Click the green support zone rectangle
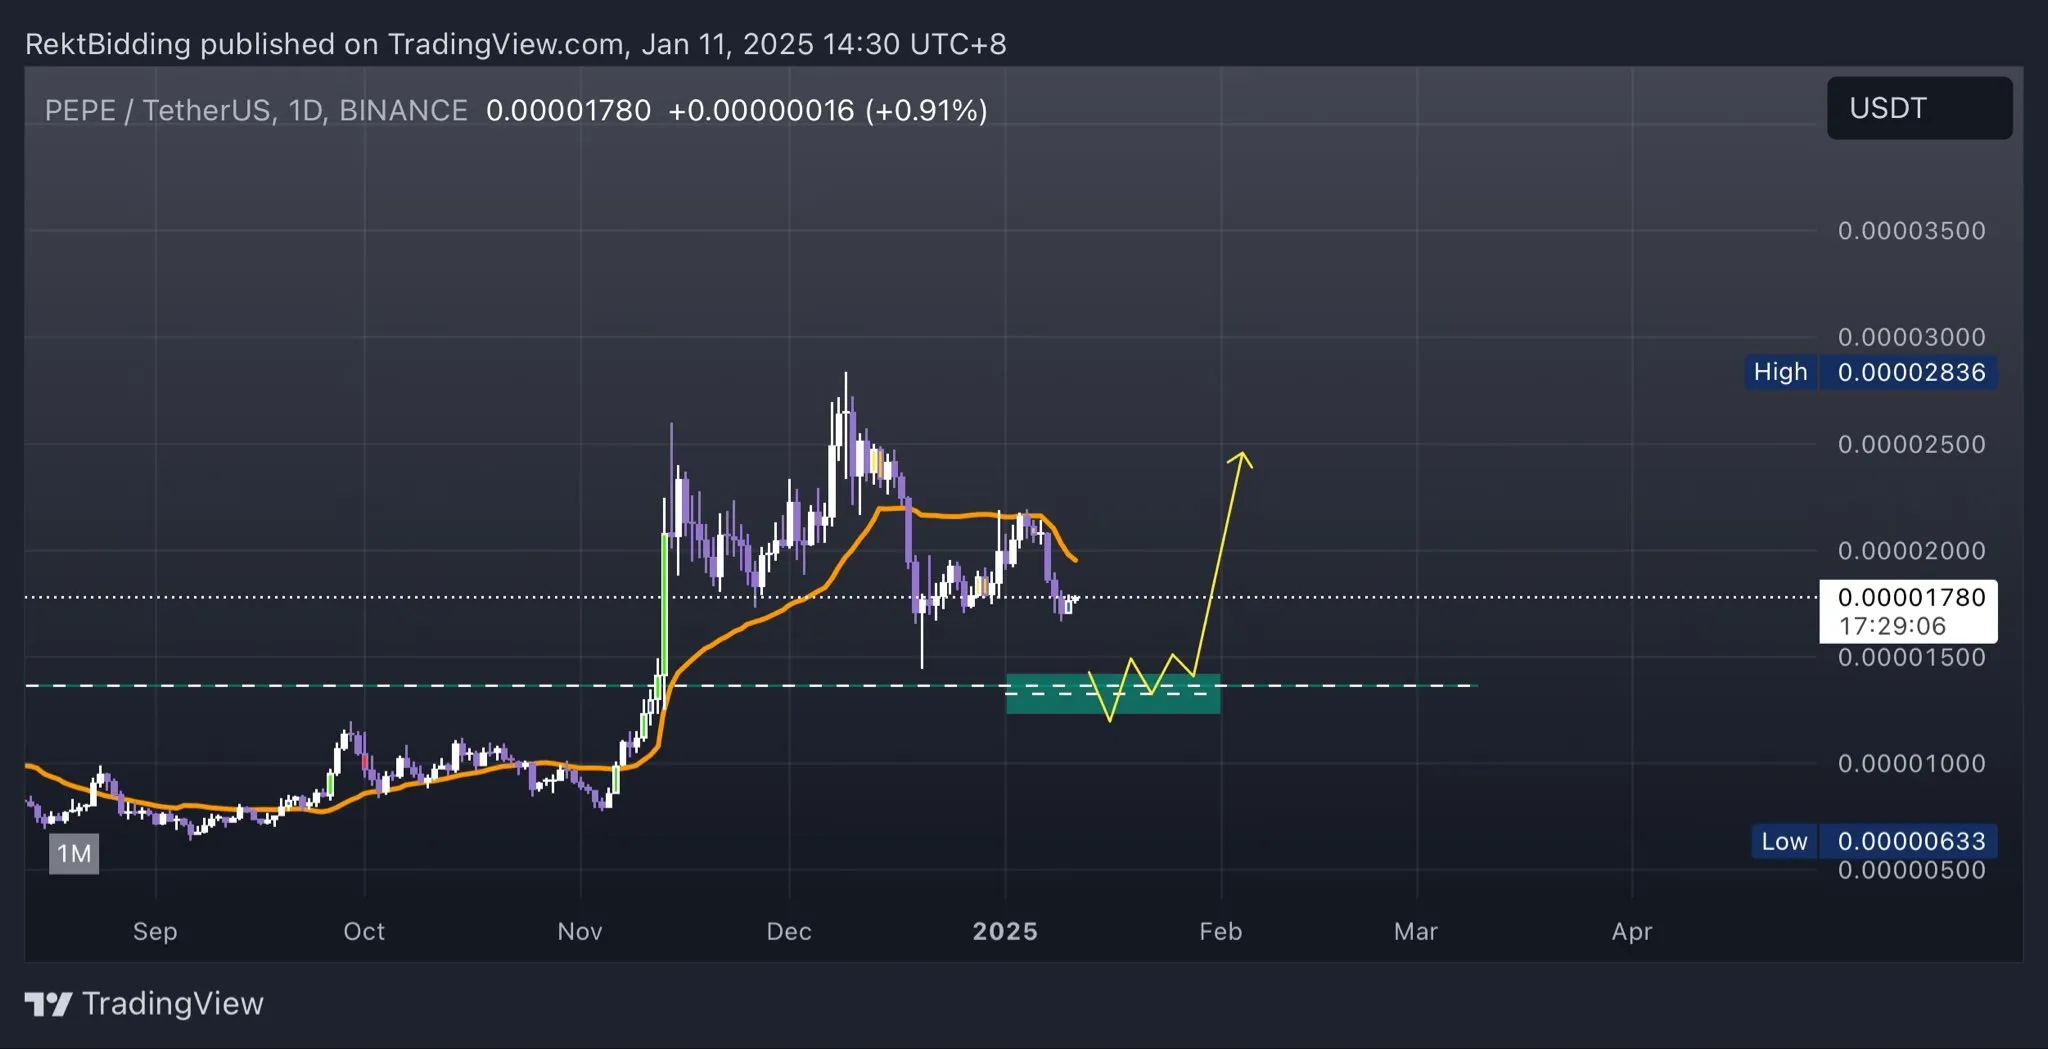Viewport: 2048px width, 1049px height. click(1113, 693)
